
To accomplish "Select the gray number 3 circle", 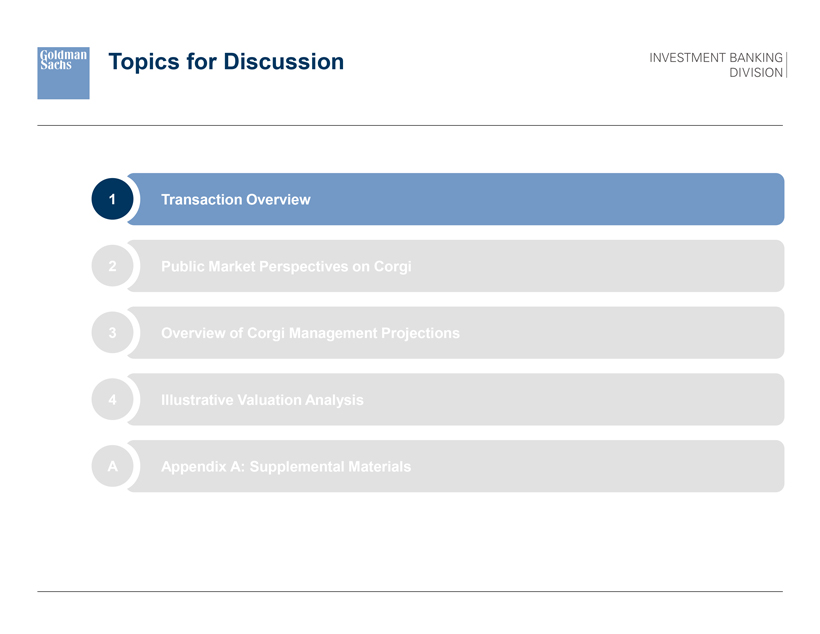I will pos(113,333).
